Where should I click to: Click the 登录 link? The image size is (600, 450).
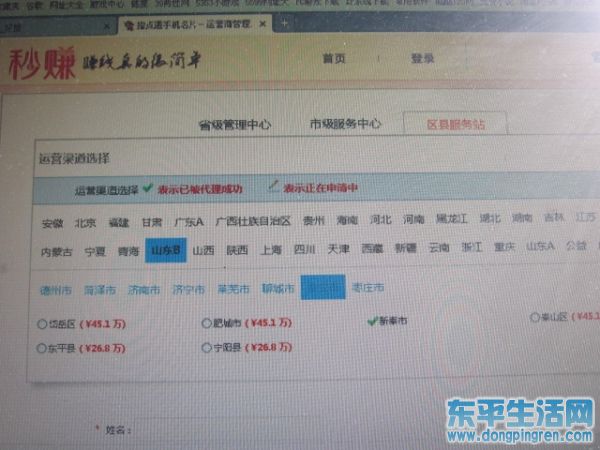click(x=422, y=59)
